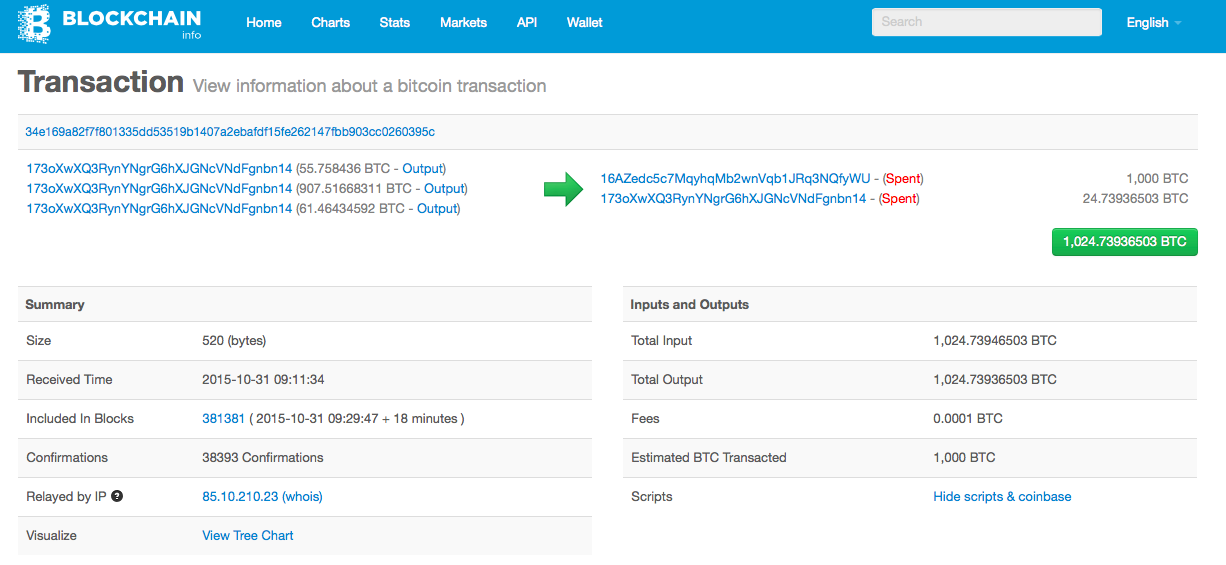Go to the Stats page

click(x=395, y=23)
